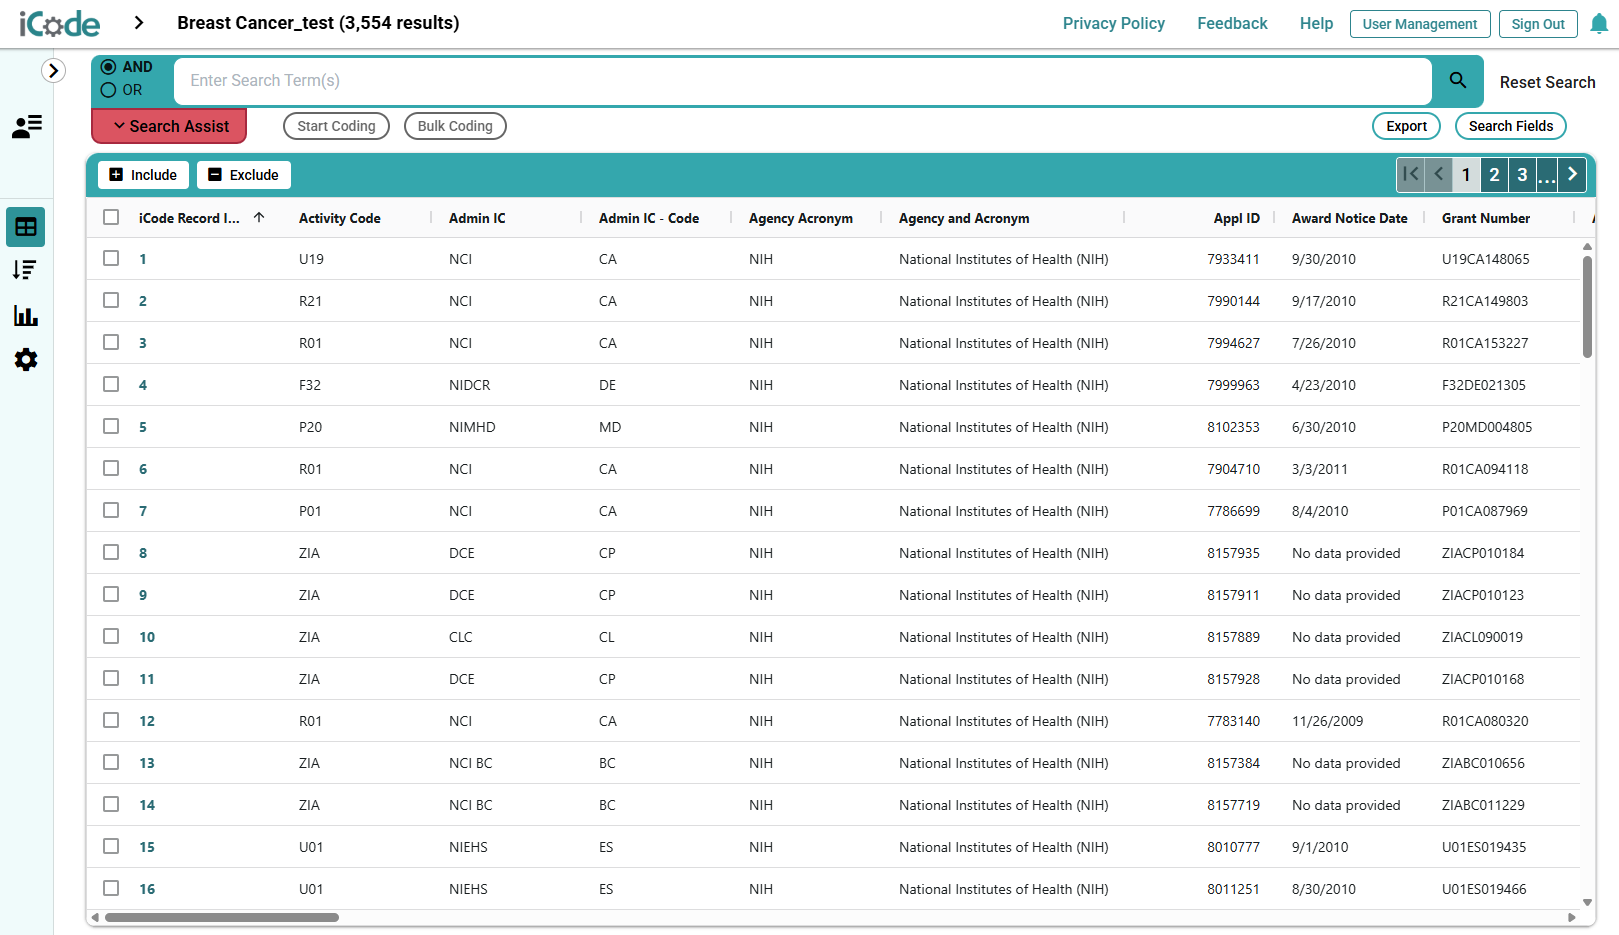This screenshot has width=1619, height=935.
Task: Click the Grant Number column header
Action: point(1486,218)
